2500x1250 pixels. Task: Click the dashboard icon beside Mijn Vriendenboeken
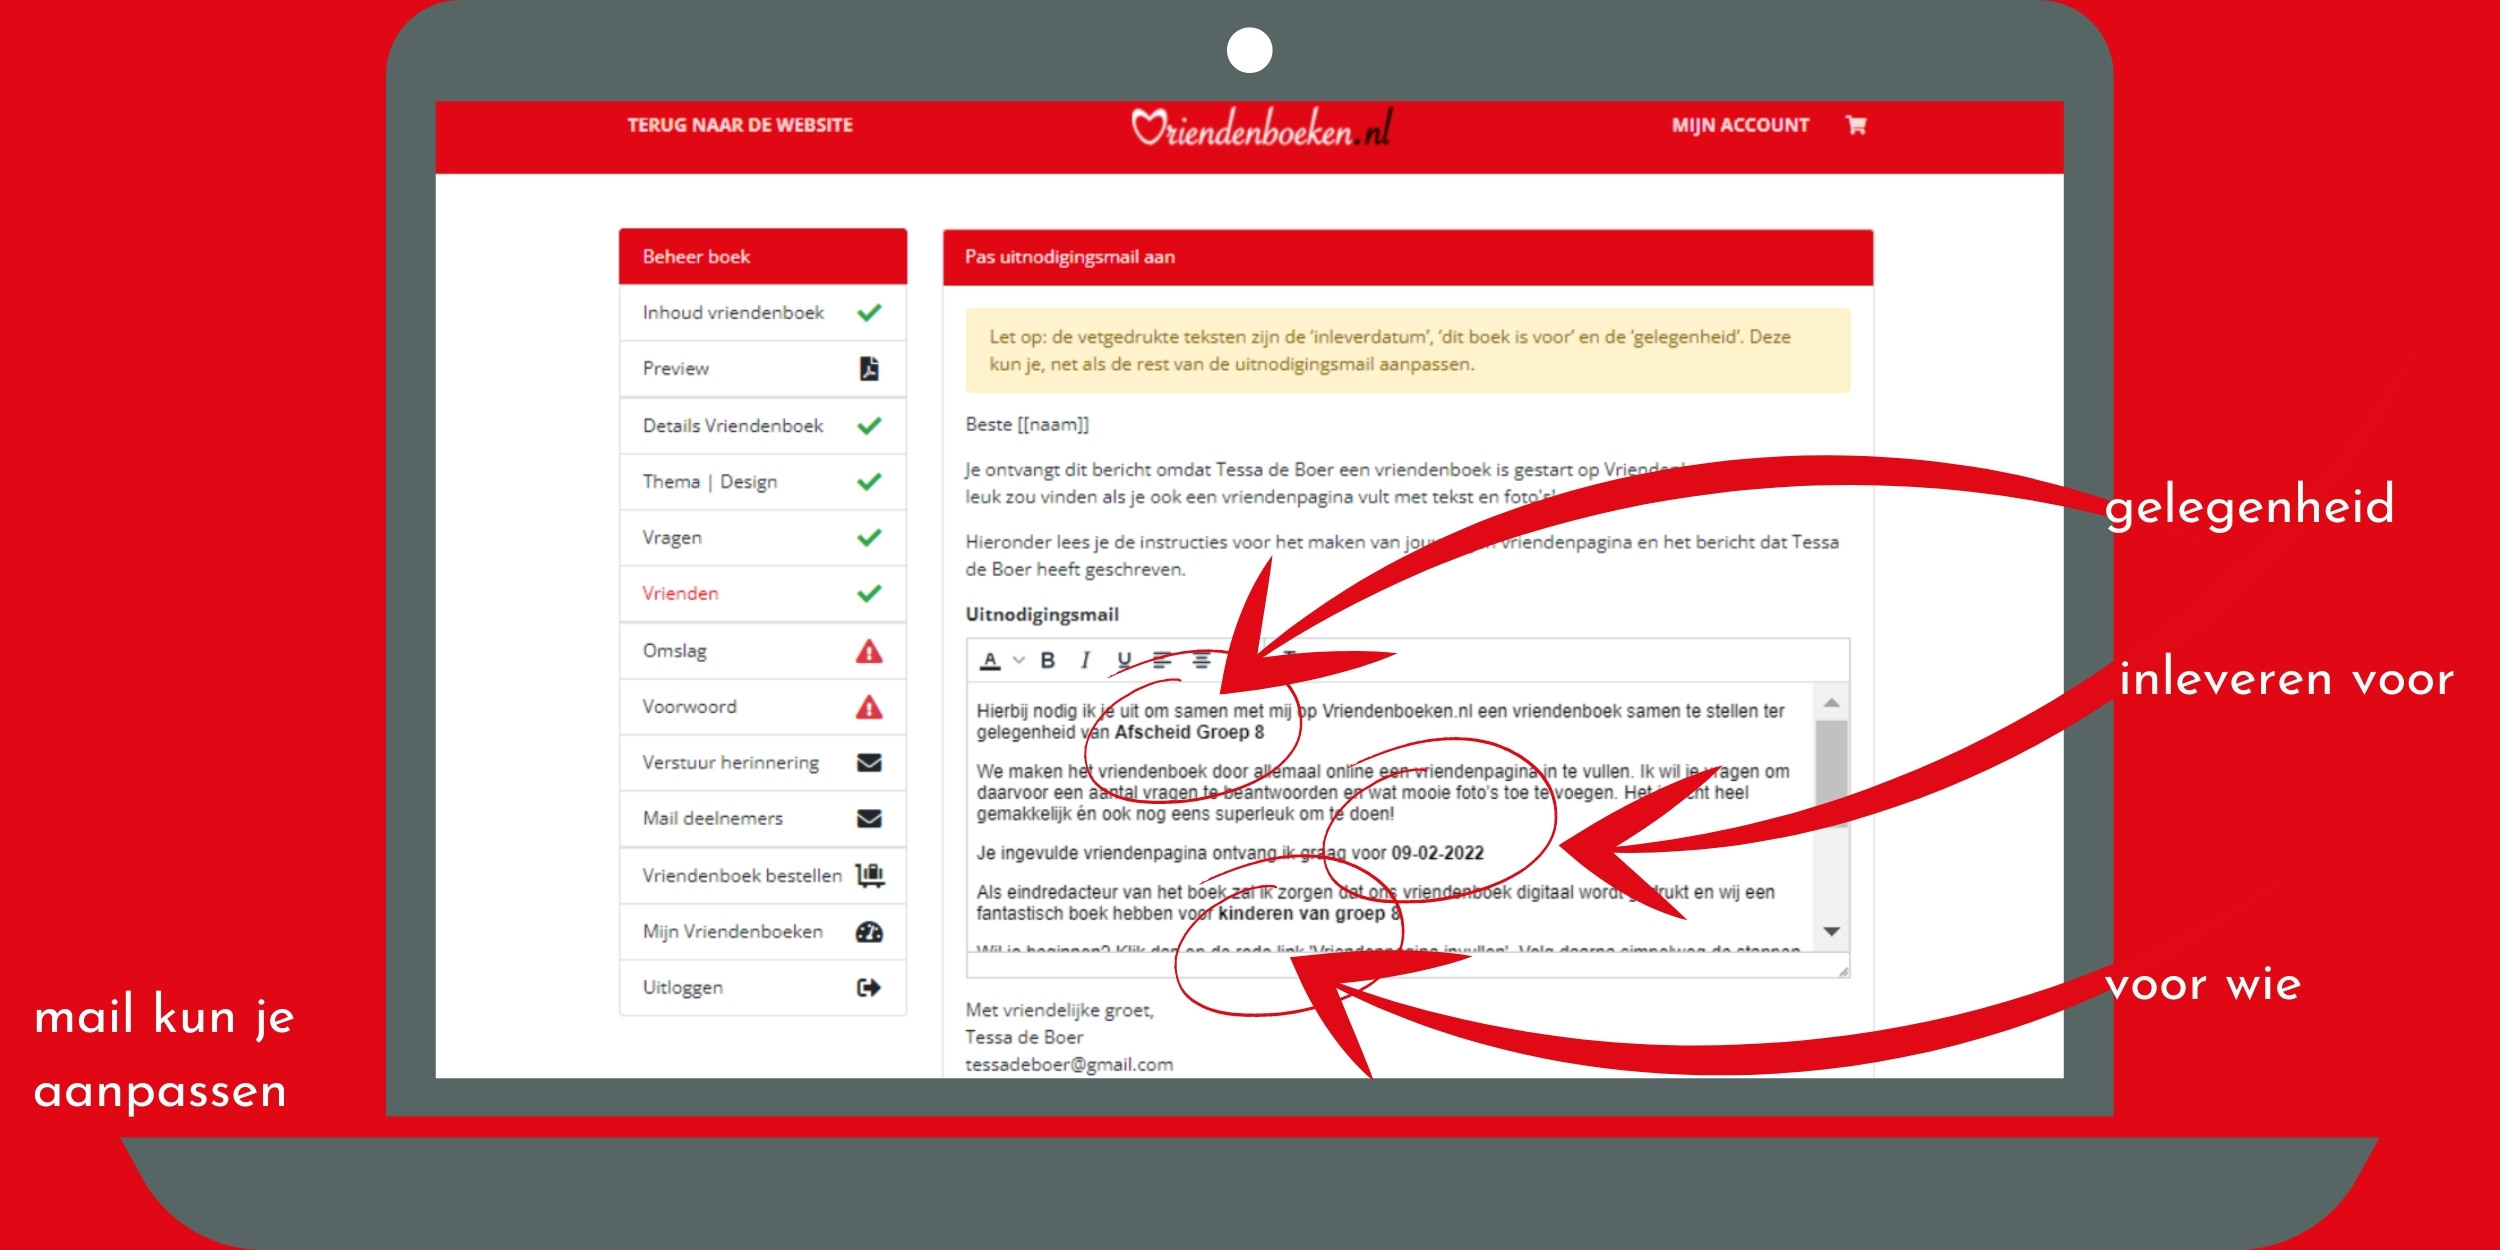click(869, 932)
